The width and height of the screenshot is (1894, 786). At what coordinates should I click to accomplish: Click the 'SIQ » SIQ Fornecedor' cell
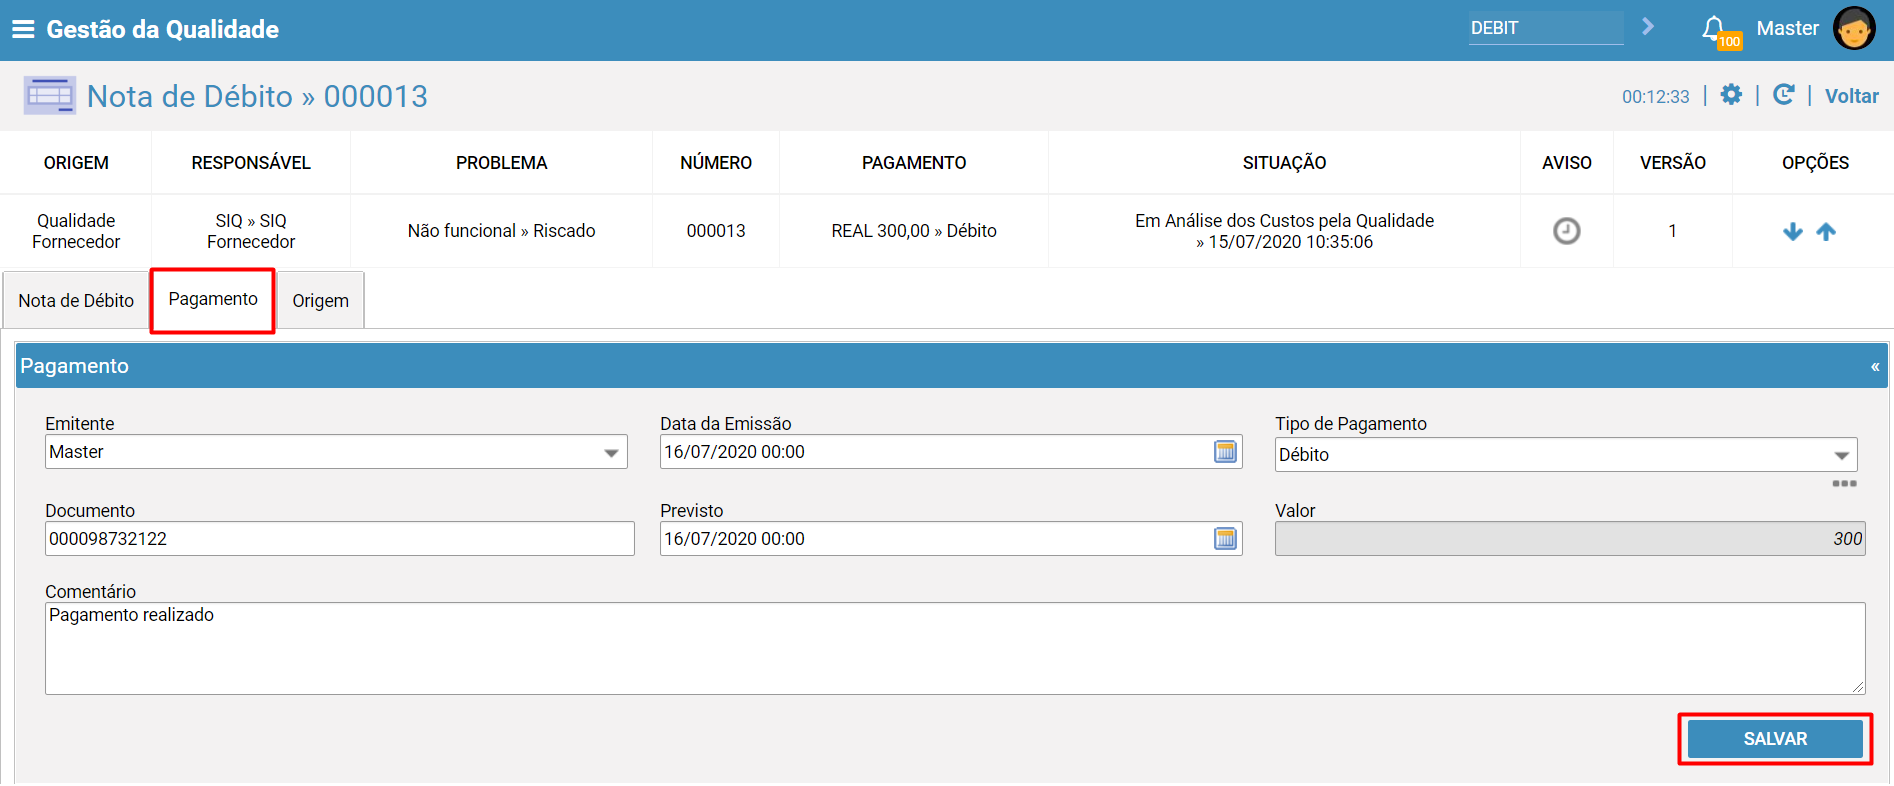pyautogui.click(x=251, y=231)
